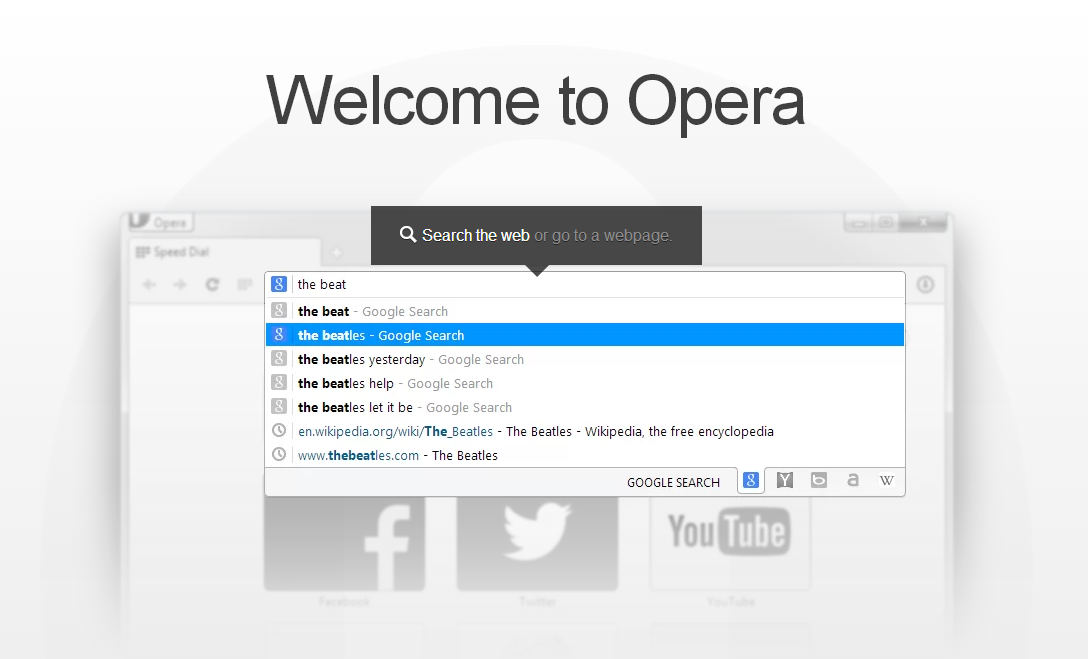Click the 'Welcome to Opera' heading
This screenshot has height=659, width=1088.
(x=535, y=103)
